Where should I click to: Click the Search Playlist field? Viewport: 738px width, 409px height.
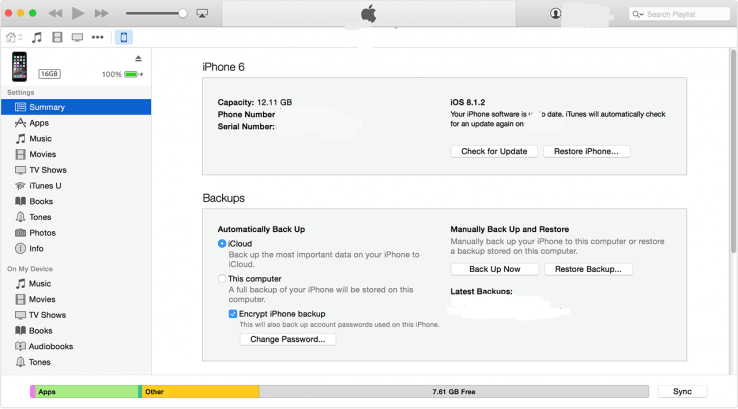click(x=679, y=14)
